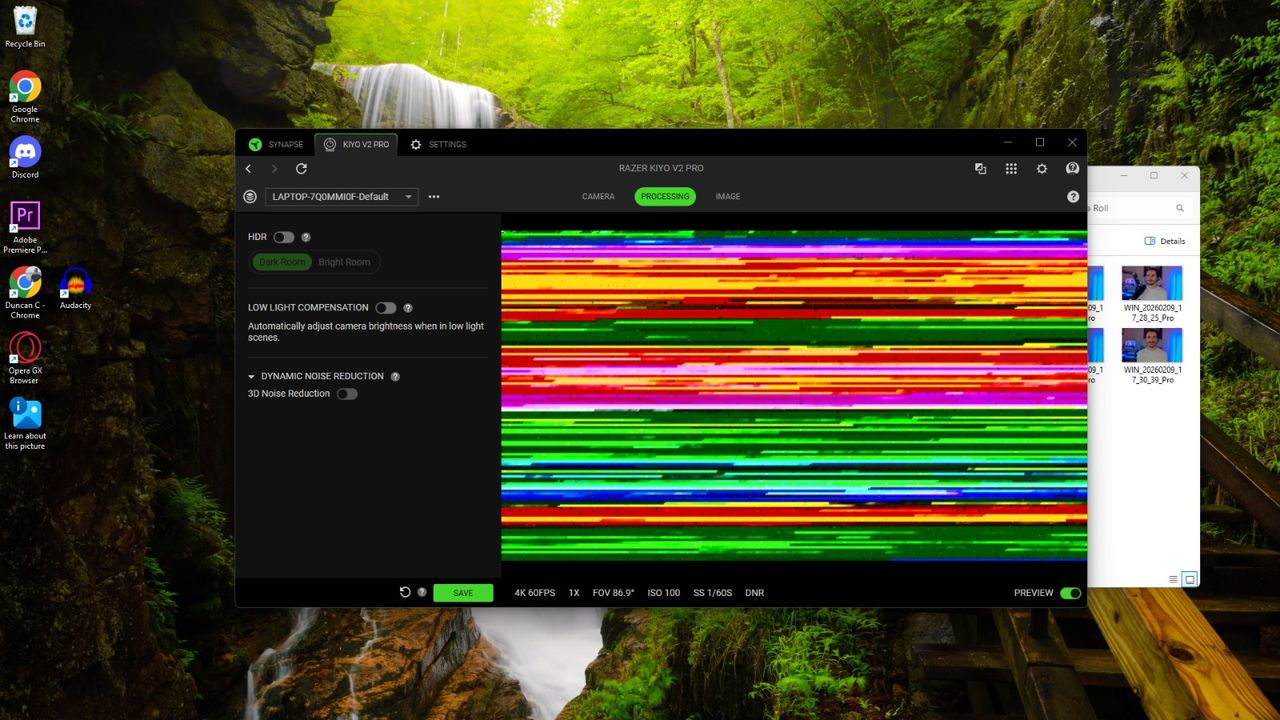Open the Settings tab in Synapse
1280x720 pixels.
438,144
